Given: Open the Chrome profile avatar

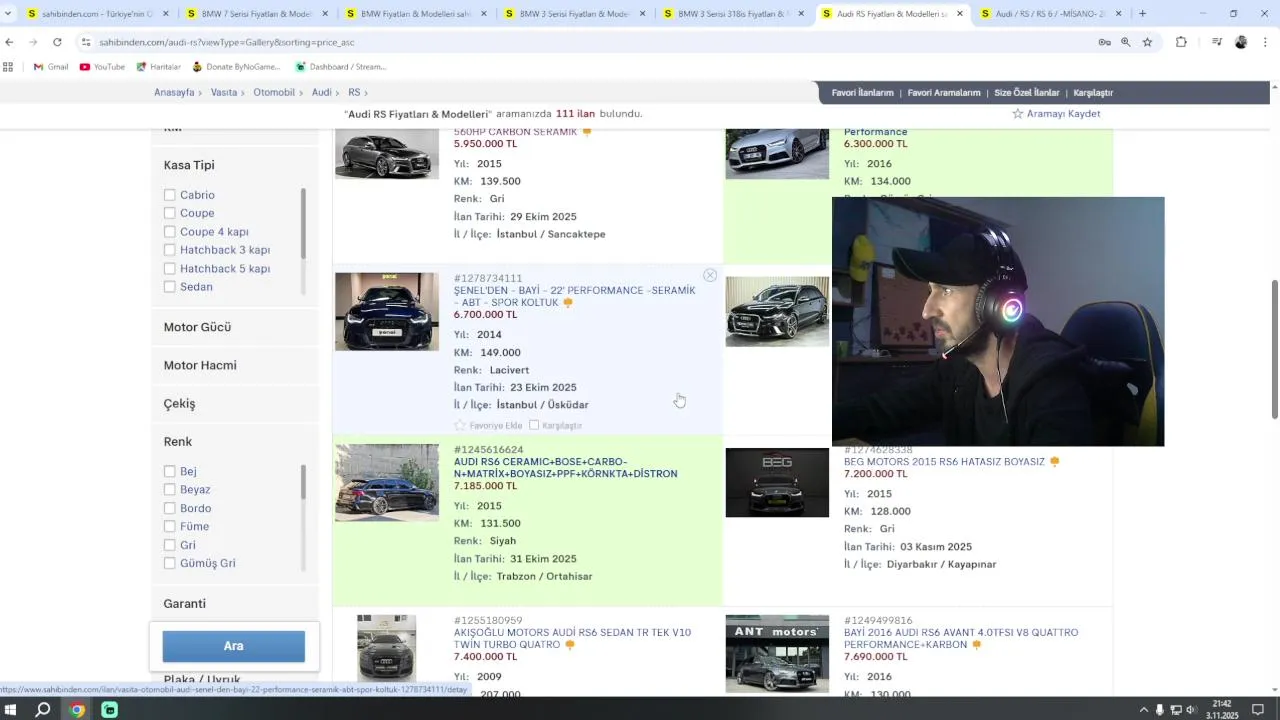Looking at the screenshot, I should click(1241, 42).
